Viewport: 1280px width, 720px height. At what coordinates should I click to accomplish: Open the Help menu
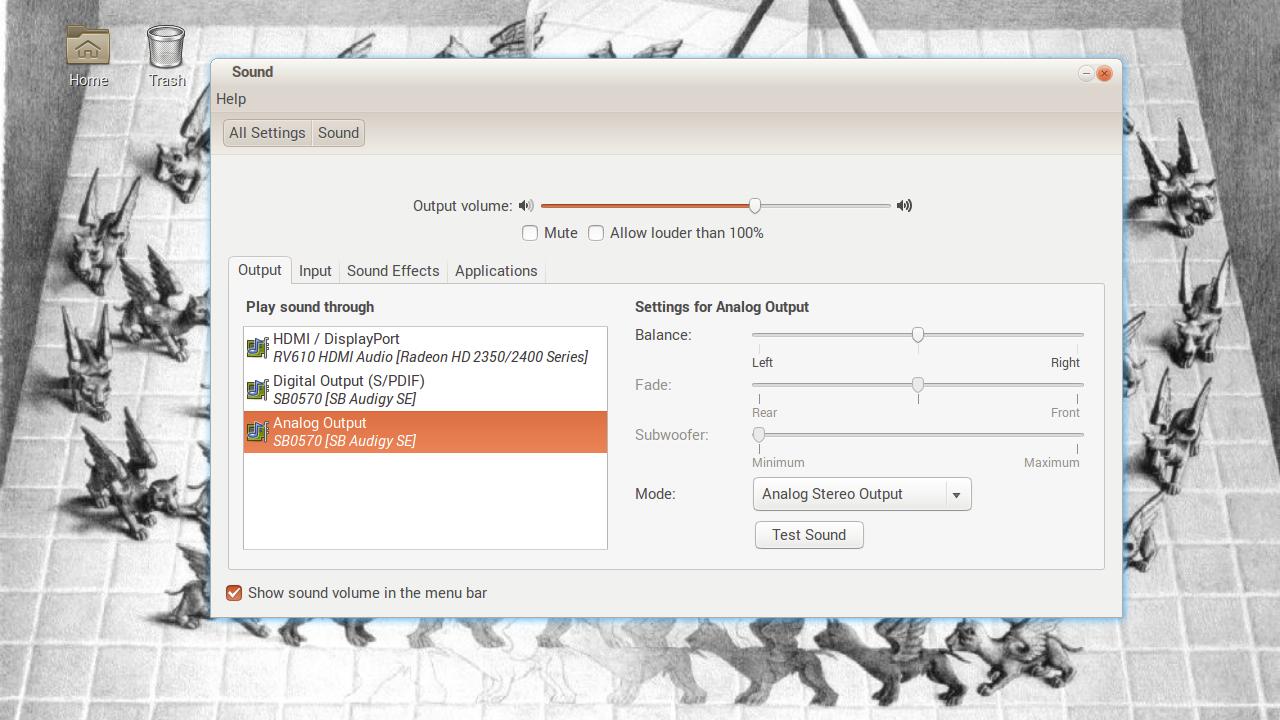pyautogui.click(x=231, y=99)
